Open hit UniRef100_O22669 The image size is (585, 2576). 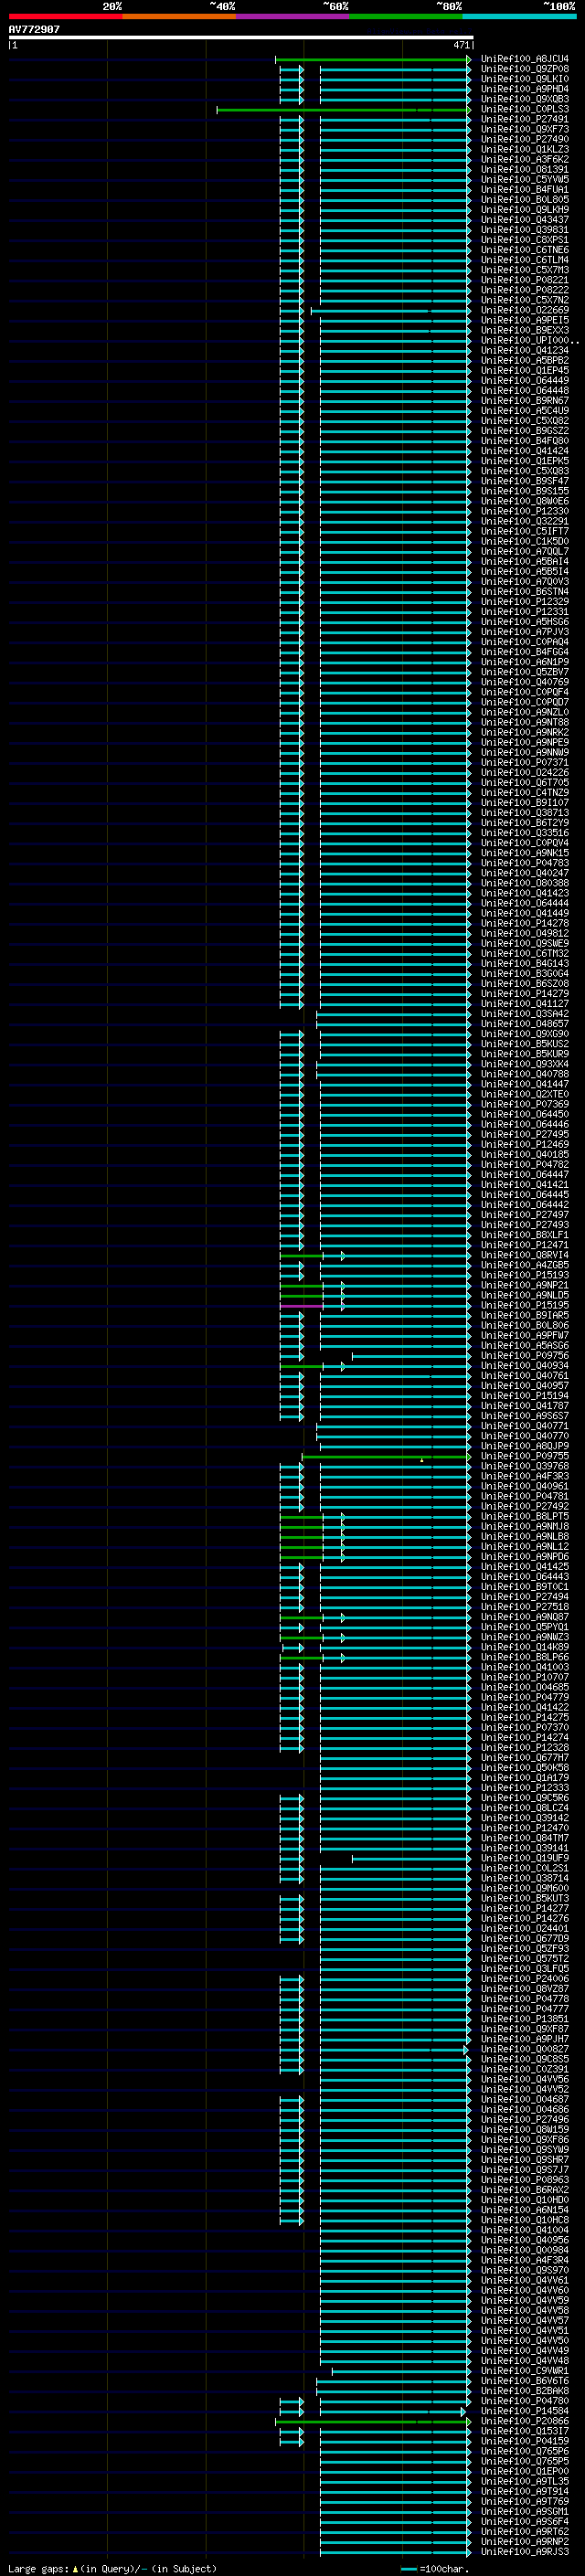coord(524,311)
